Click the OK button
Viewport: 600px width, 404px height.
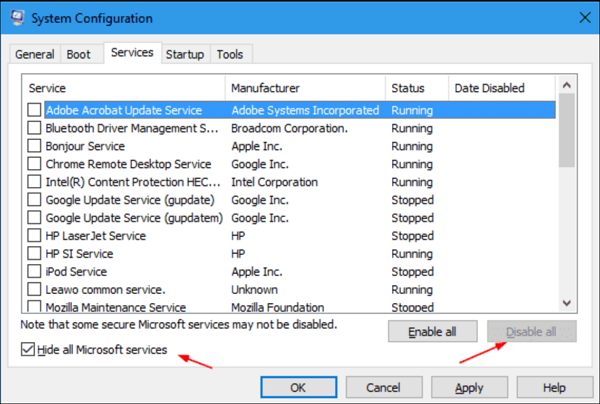click(x=298, y=387)
